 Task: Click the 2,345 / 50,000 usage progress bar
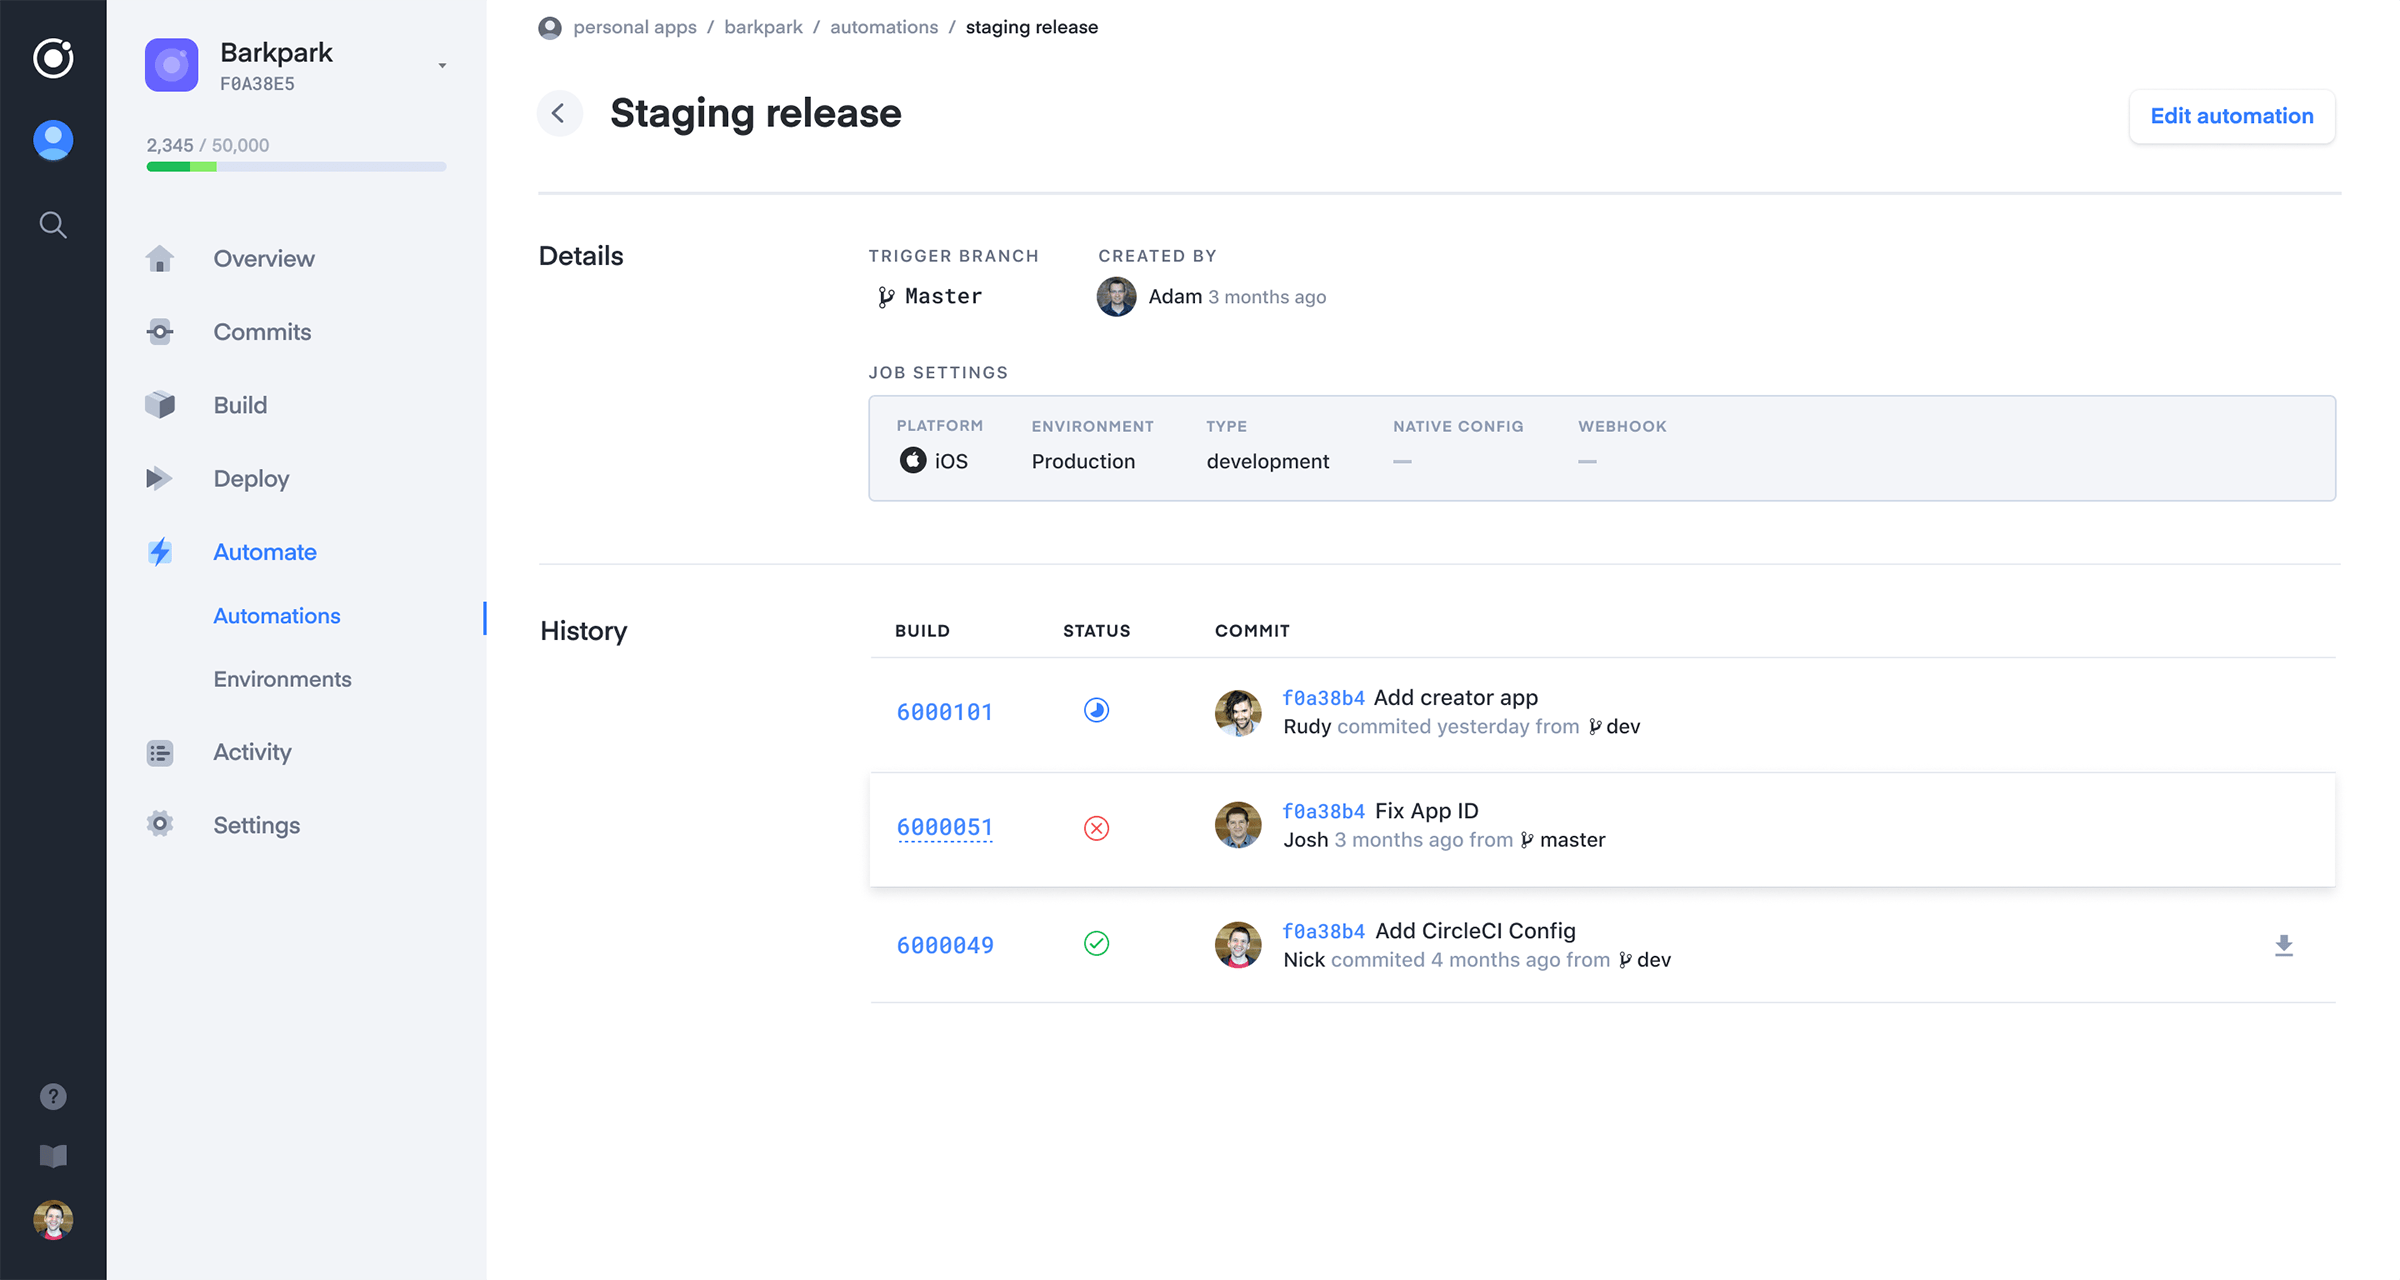(296, 167)
